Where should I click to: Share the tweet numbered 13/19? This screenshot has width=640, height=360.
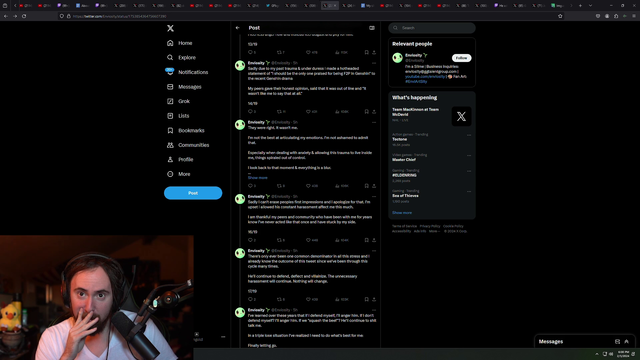coord(374,52)
